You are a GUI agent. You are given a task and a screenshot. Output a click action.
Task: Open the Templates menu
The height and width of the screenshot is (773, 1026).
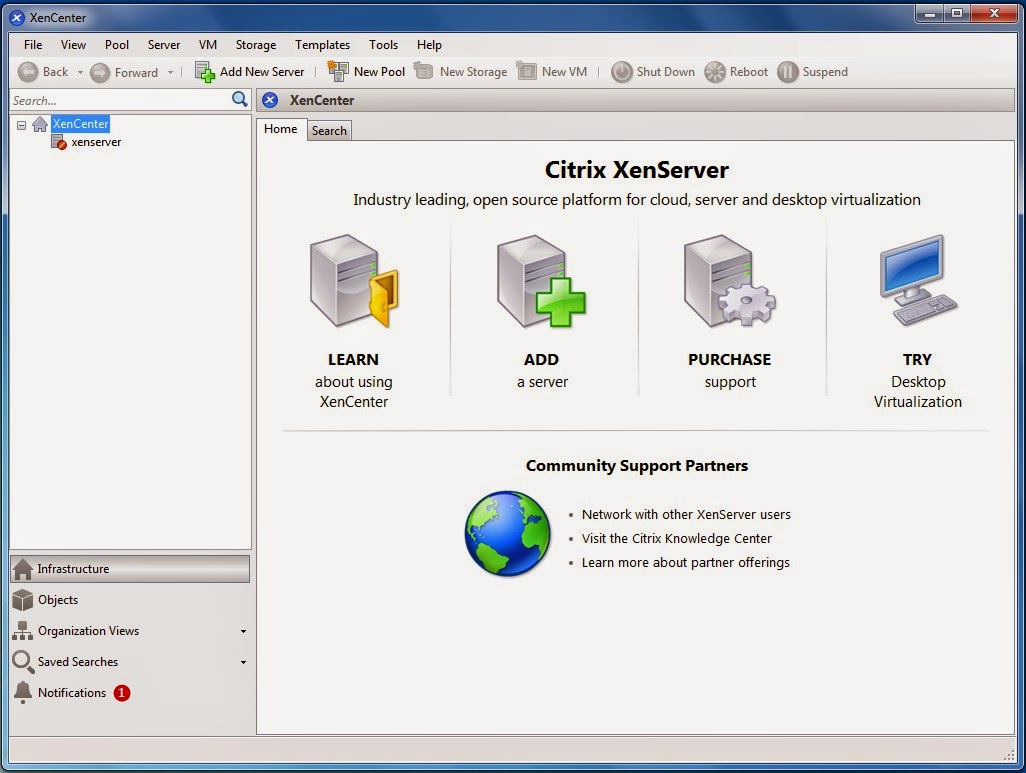pyautogui.click(x=322, y=45)
